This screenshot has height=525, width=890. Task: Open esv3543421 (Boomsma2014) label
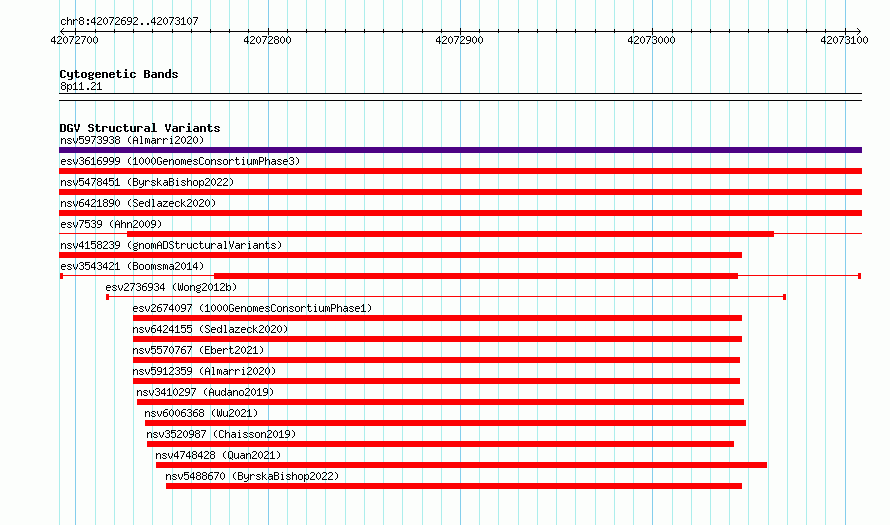pos(132,266)
